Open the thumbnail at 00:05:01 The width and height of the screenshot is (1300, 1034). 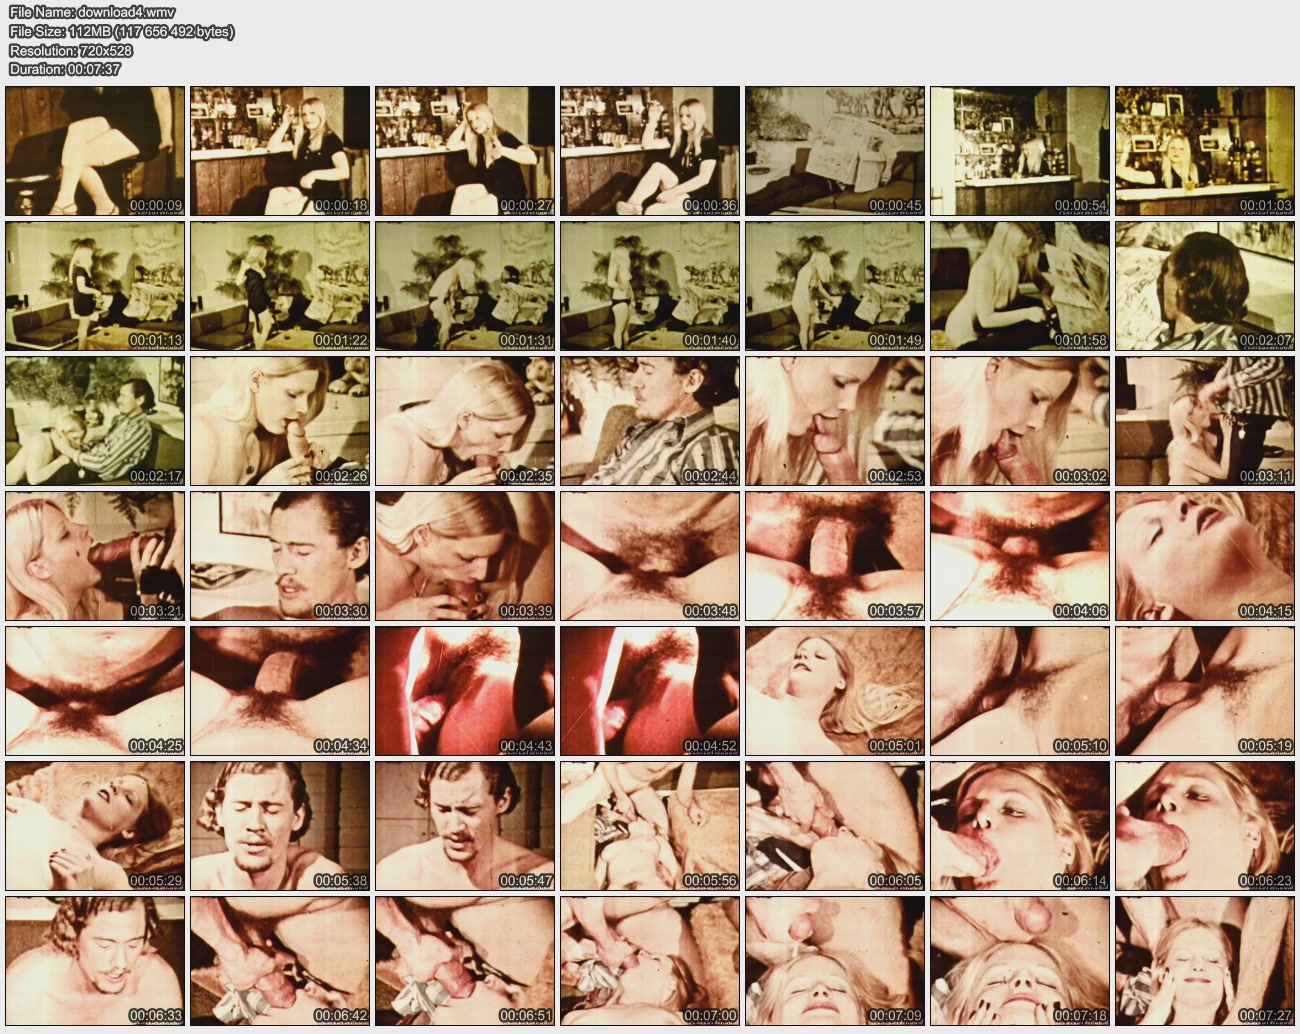coord(835,691)
